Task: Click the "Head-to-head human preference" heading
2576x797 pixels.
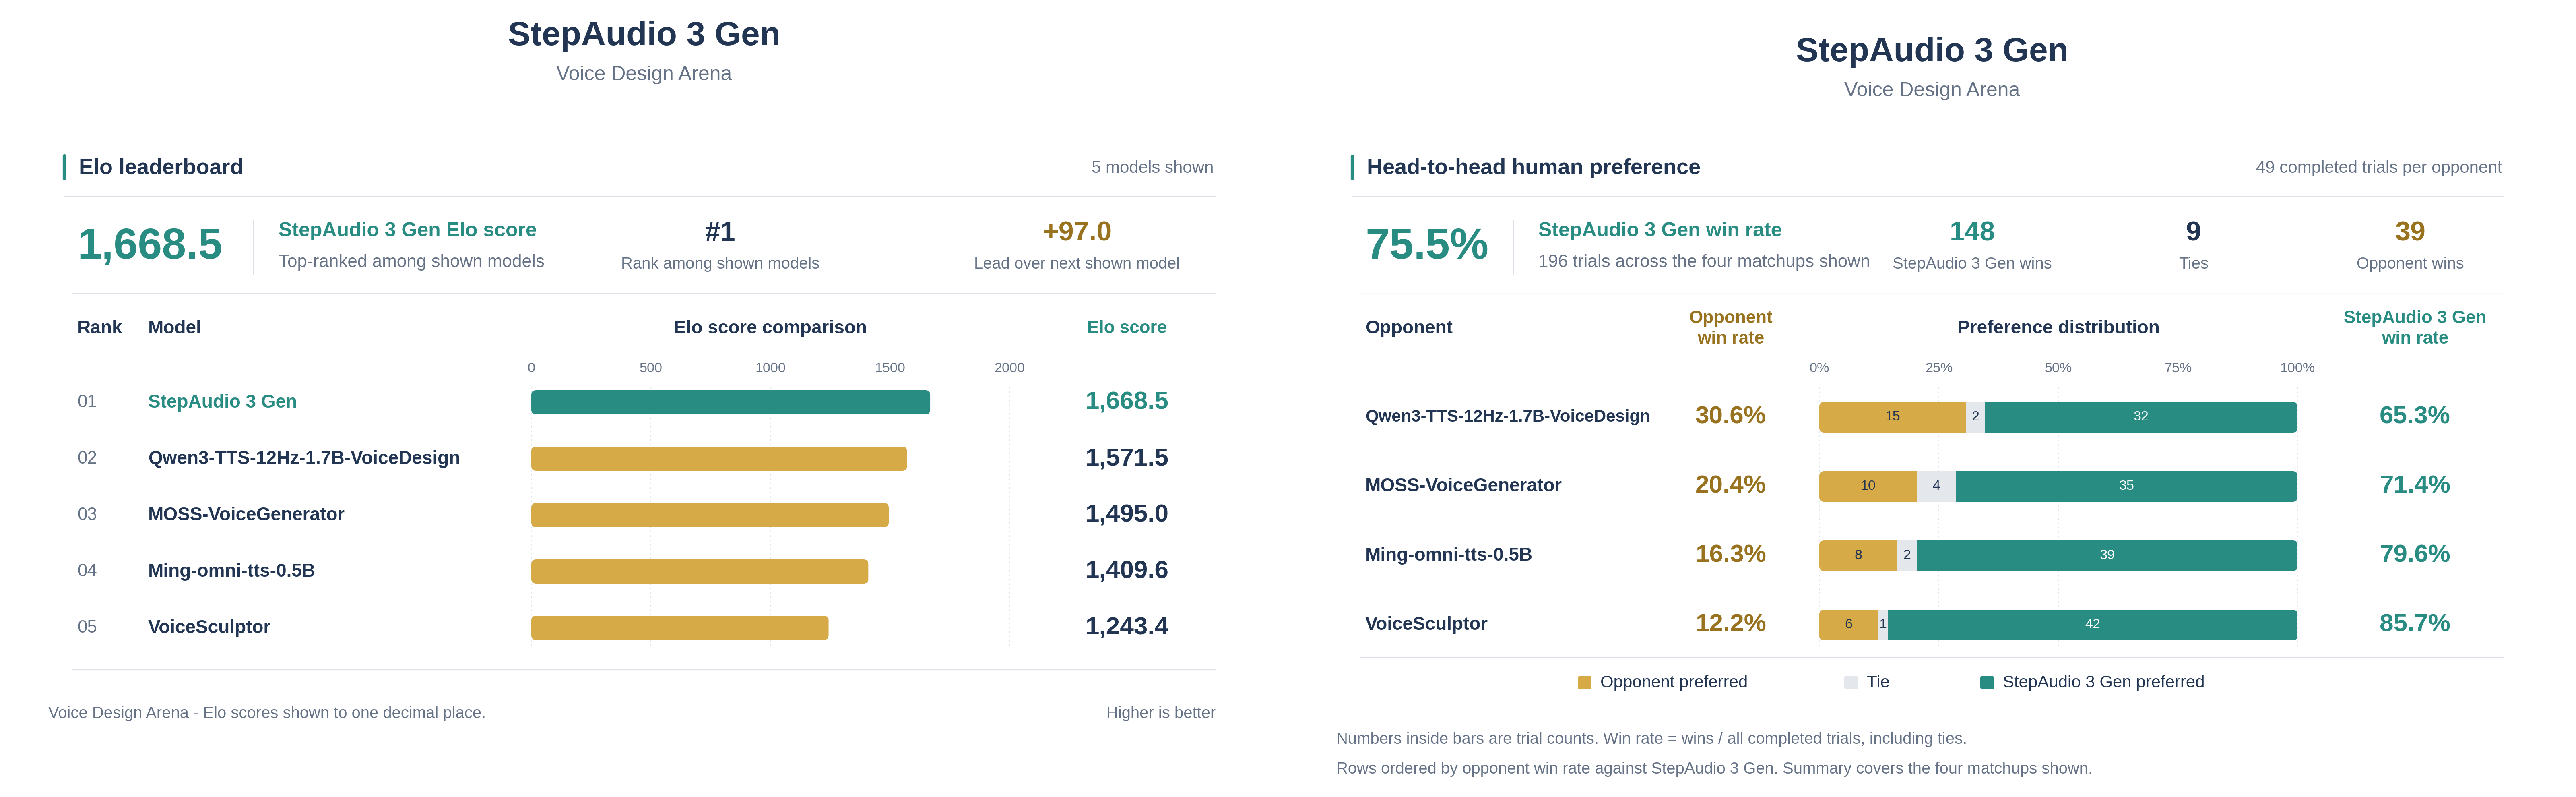Action: click(1533, 167)
